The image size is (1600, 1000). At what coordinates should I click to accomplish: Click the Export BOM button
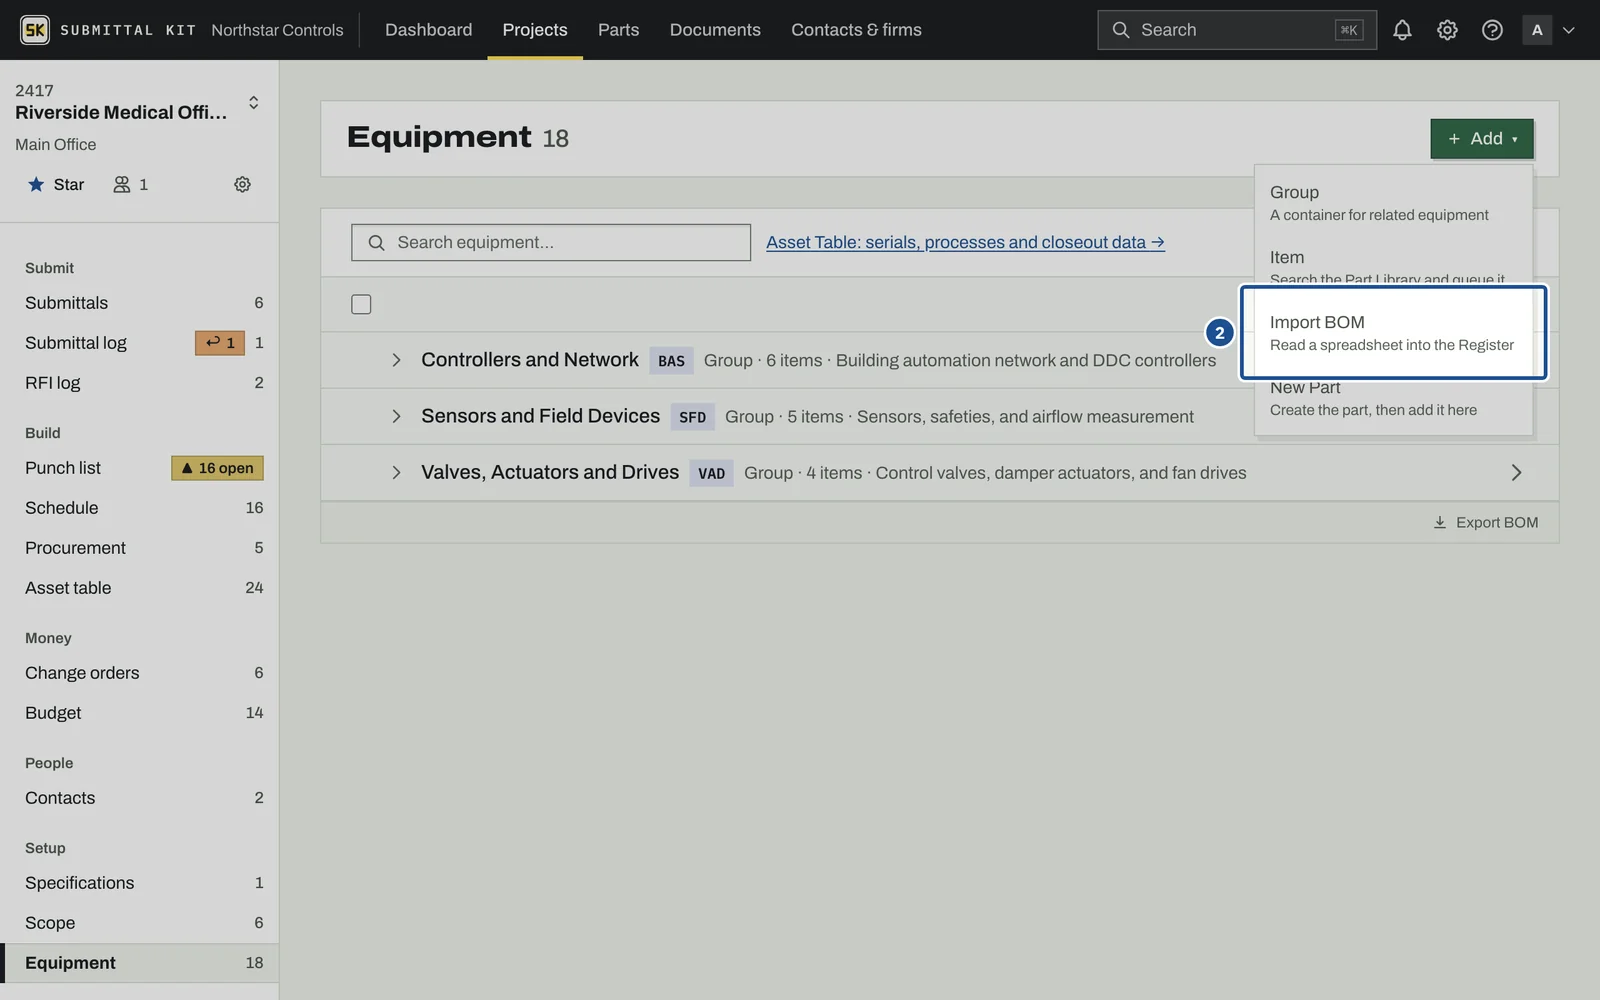(x=1485, y=522)
